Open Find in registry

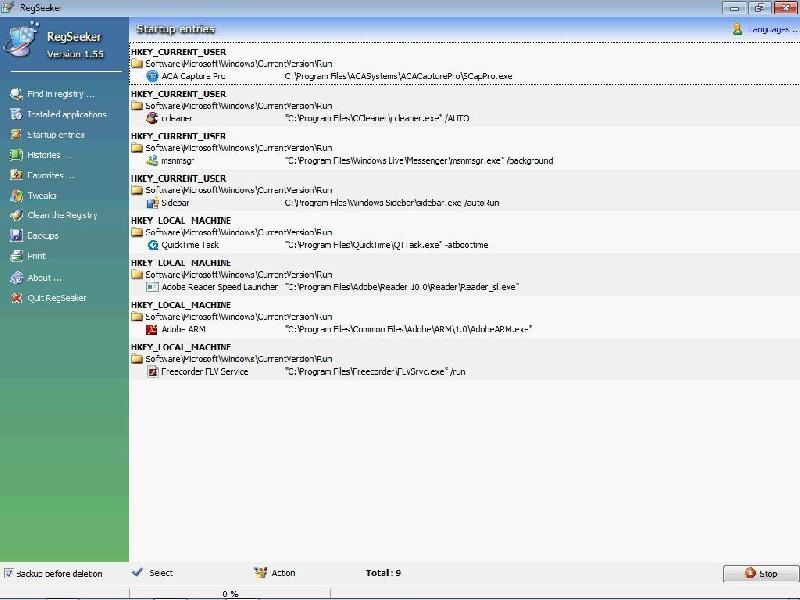point(61,94)
